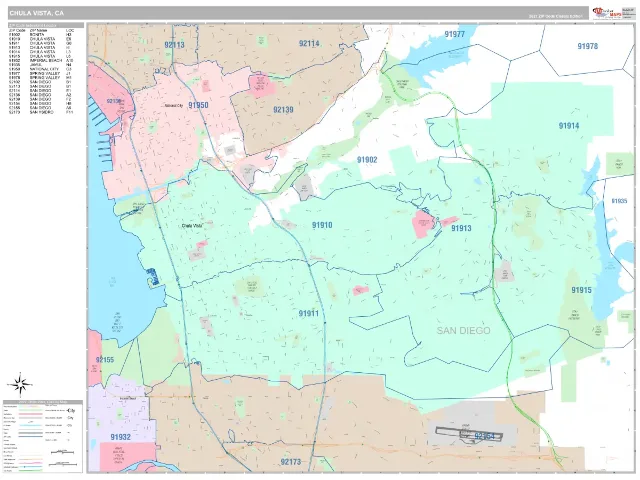Click the largest City symbol in legend
The height and width of the screenshot is (480, 640).
click(71, 411)
